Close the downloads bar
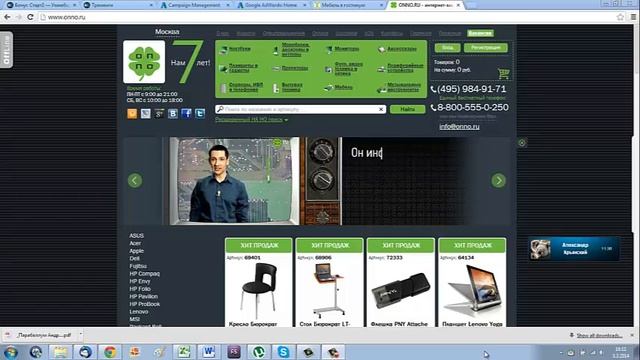Image resolution: width=640 pixels, height=360 pixels. (x=632, y=335)
